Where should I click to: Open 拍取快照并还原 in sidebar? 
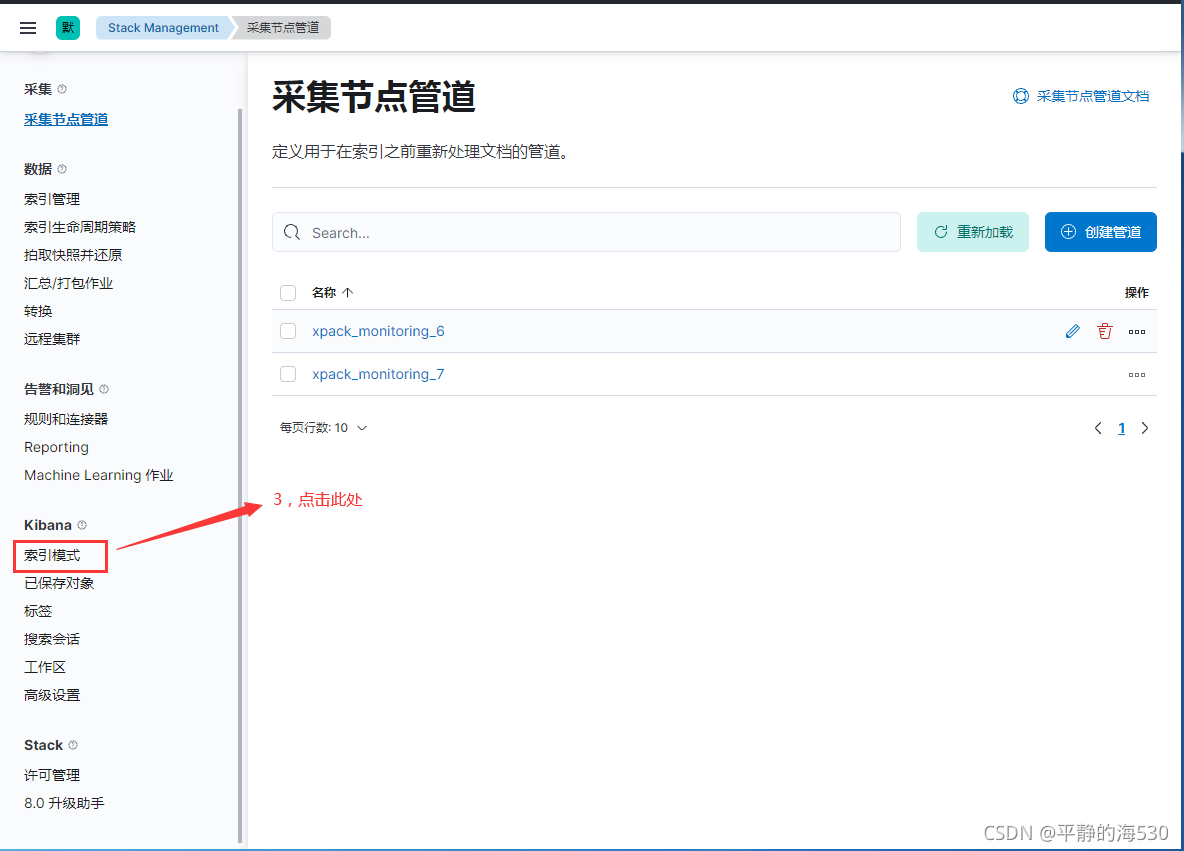point(73,255)
